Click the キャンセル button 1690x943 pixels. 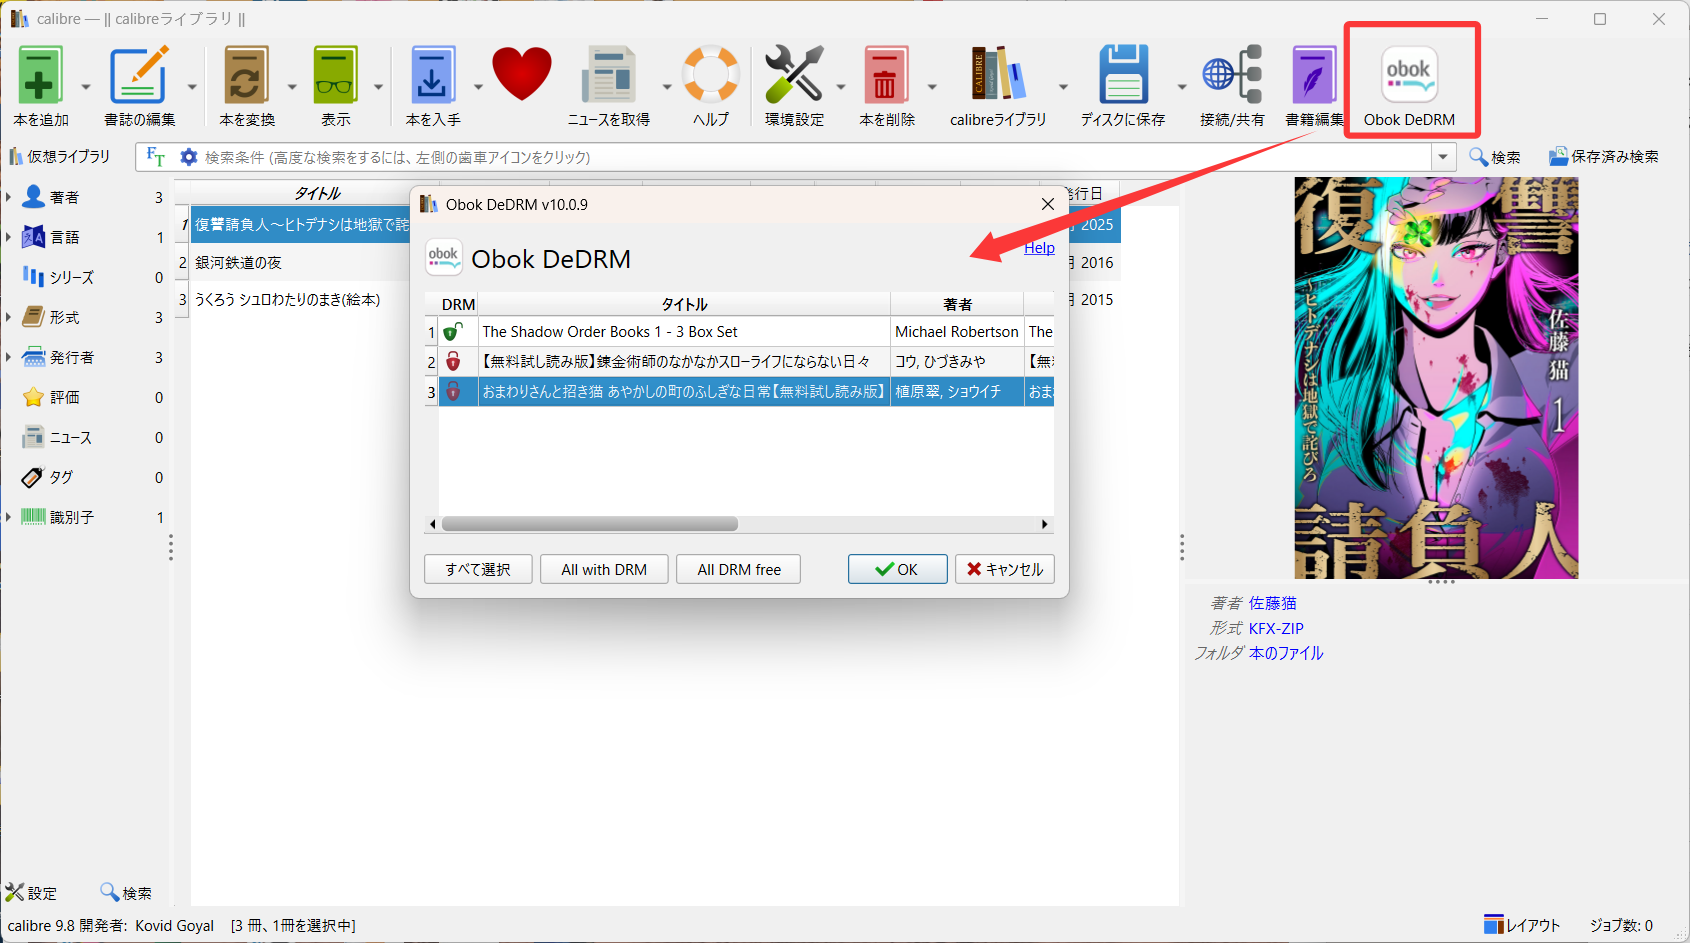1004,569
